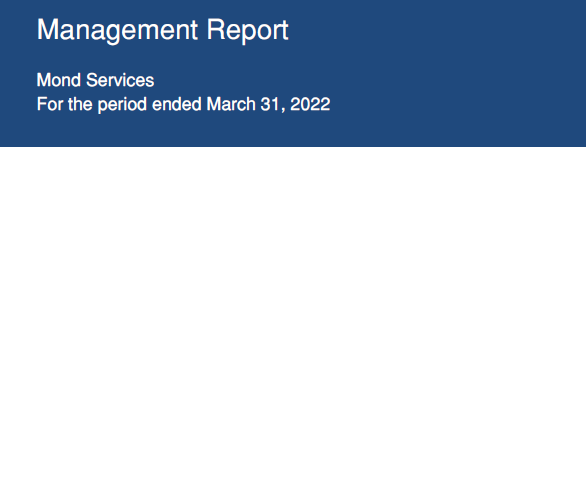
Task: Click the word period in date line
Action: pyautogui.click(x=122, y=105)
